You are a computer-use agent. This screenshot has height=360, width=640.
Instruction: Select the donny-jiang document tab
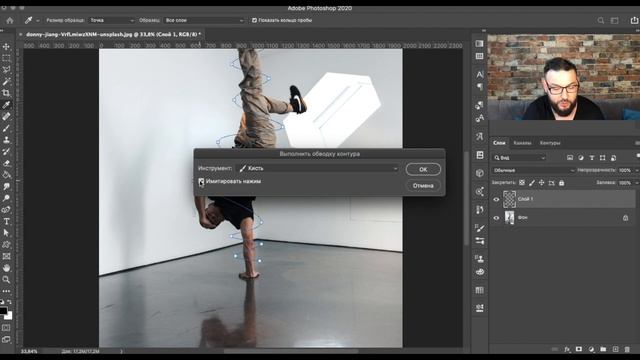pos(113,34)
